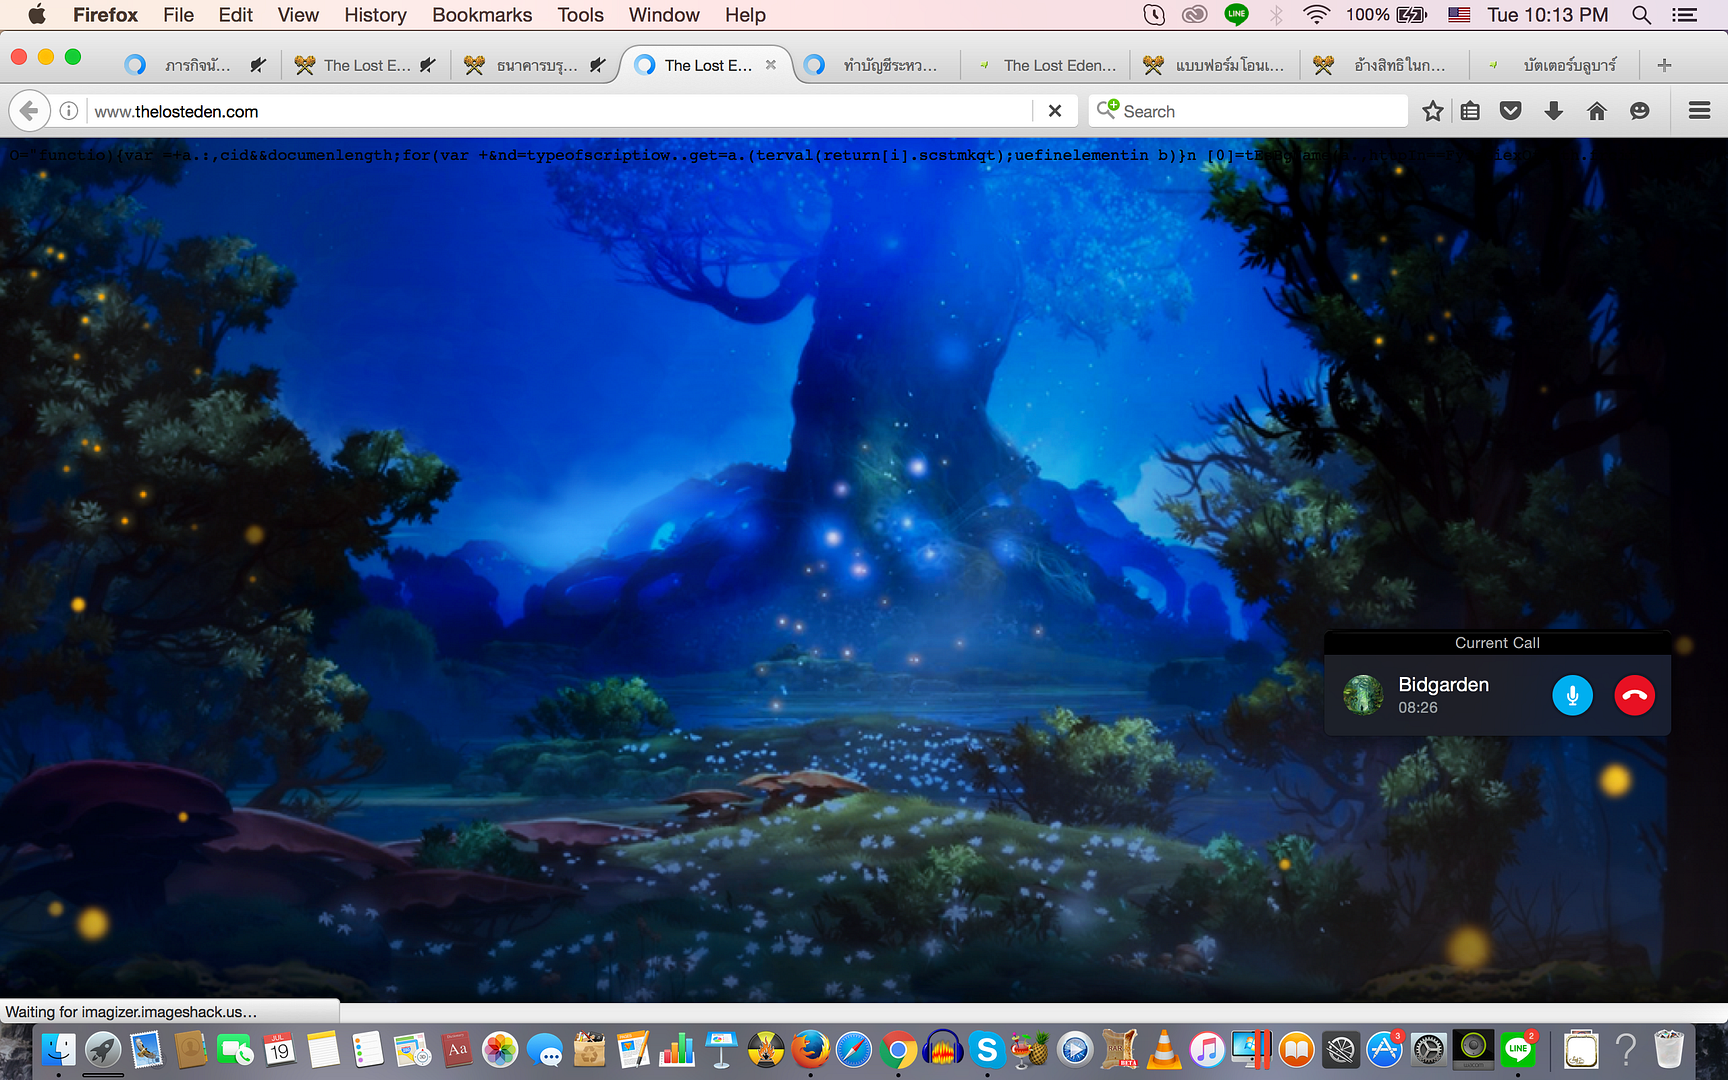Viewport: 1728px width, 1080px height.
Task: Open the chat smiley toolbar icon
Action: [1640, 111]
